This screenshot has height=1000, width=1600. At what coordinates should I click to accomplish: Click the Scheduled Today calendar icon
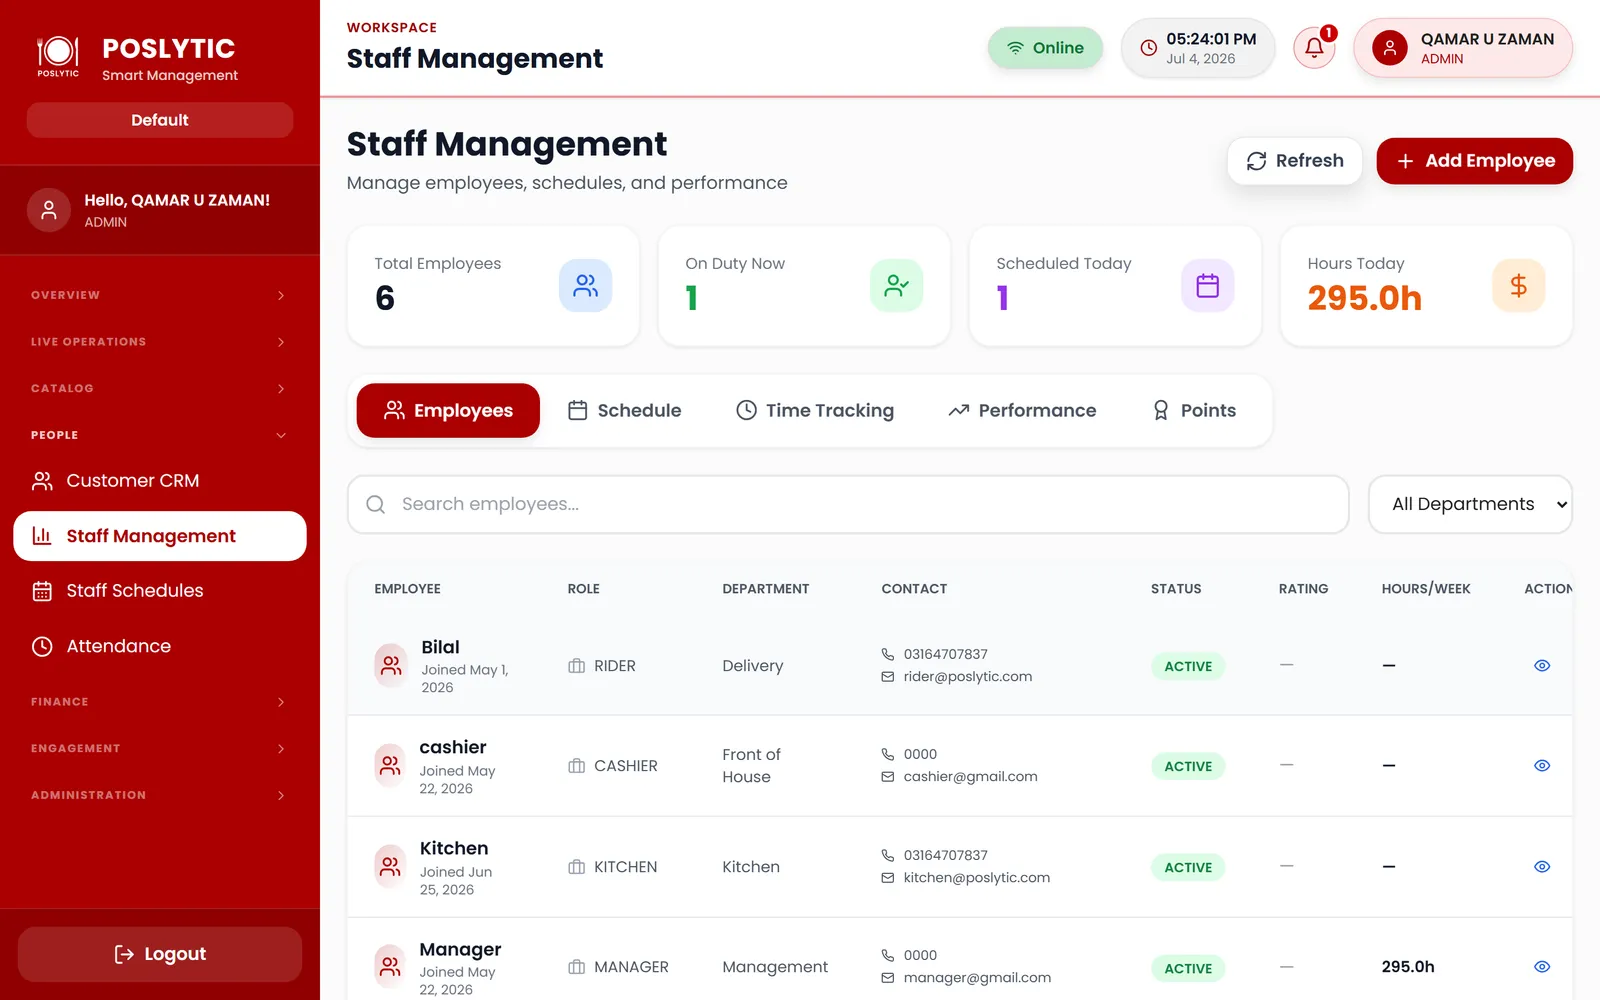pos(1207,286)
